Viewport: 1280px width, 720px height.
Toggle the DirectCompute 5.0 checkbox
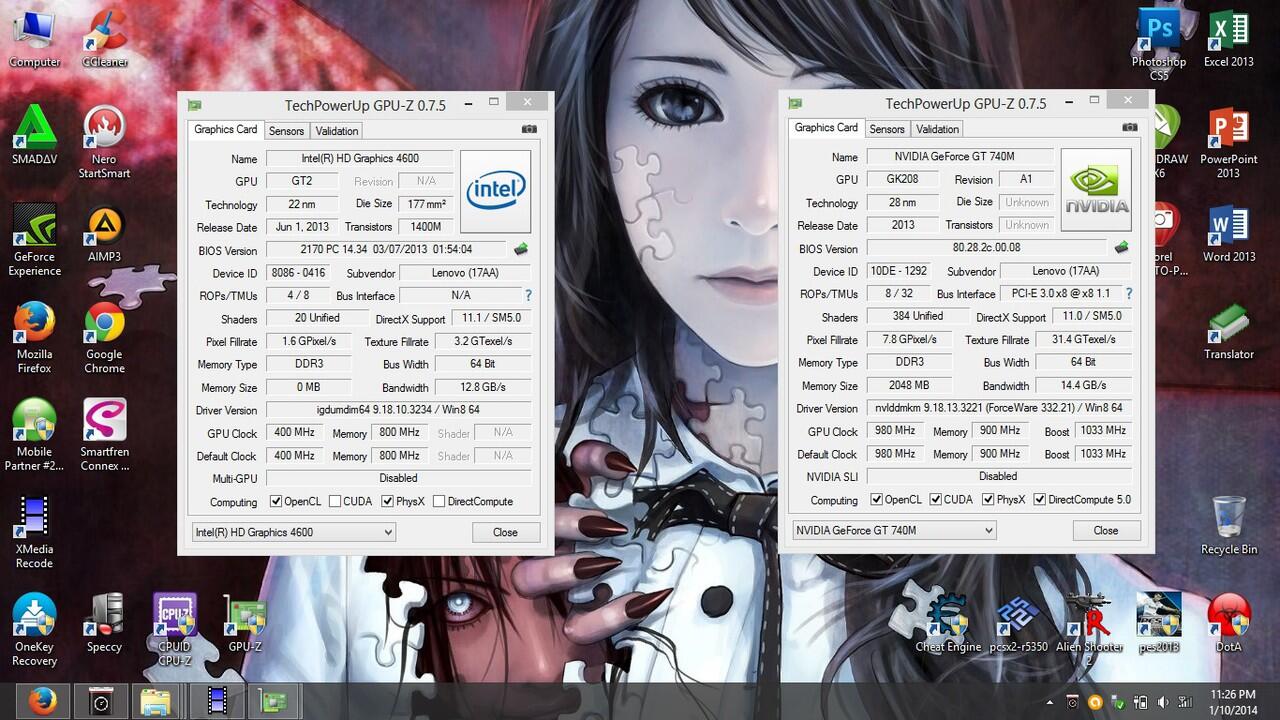[1040, 499]
